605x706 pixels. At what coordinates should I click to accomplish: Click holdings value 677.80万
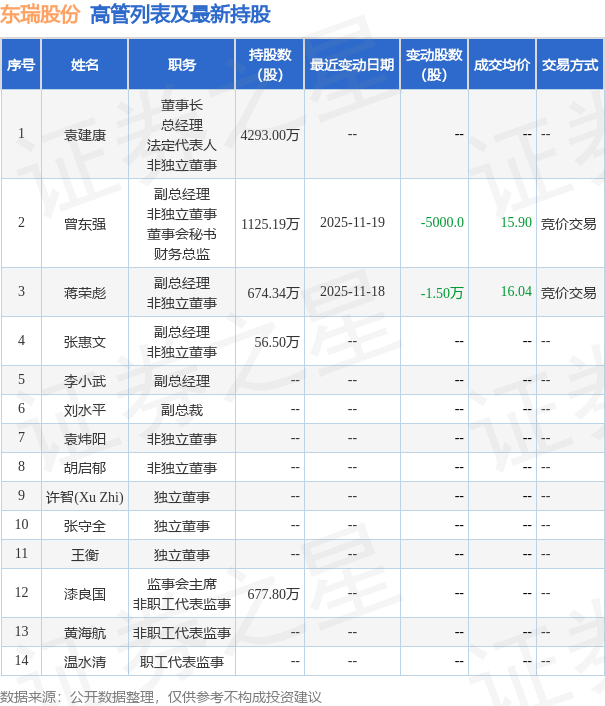[273, 594]
